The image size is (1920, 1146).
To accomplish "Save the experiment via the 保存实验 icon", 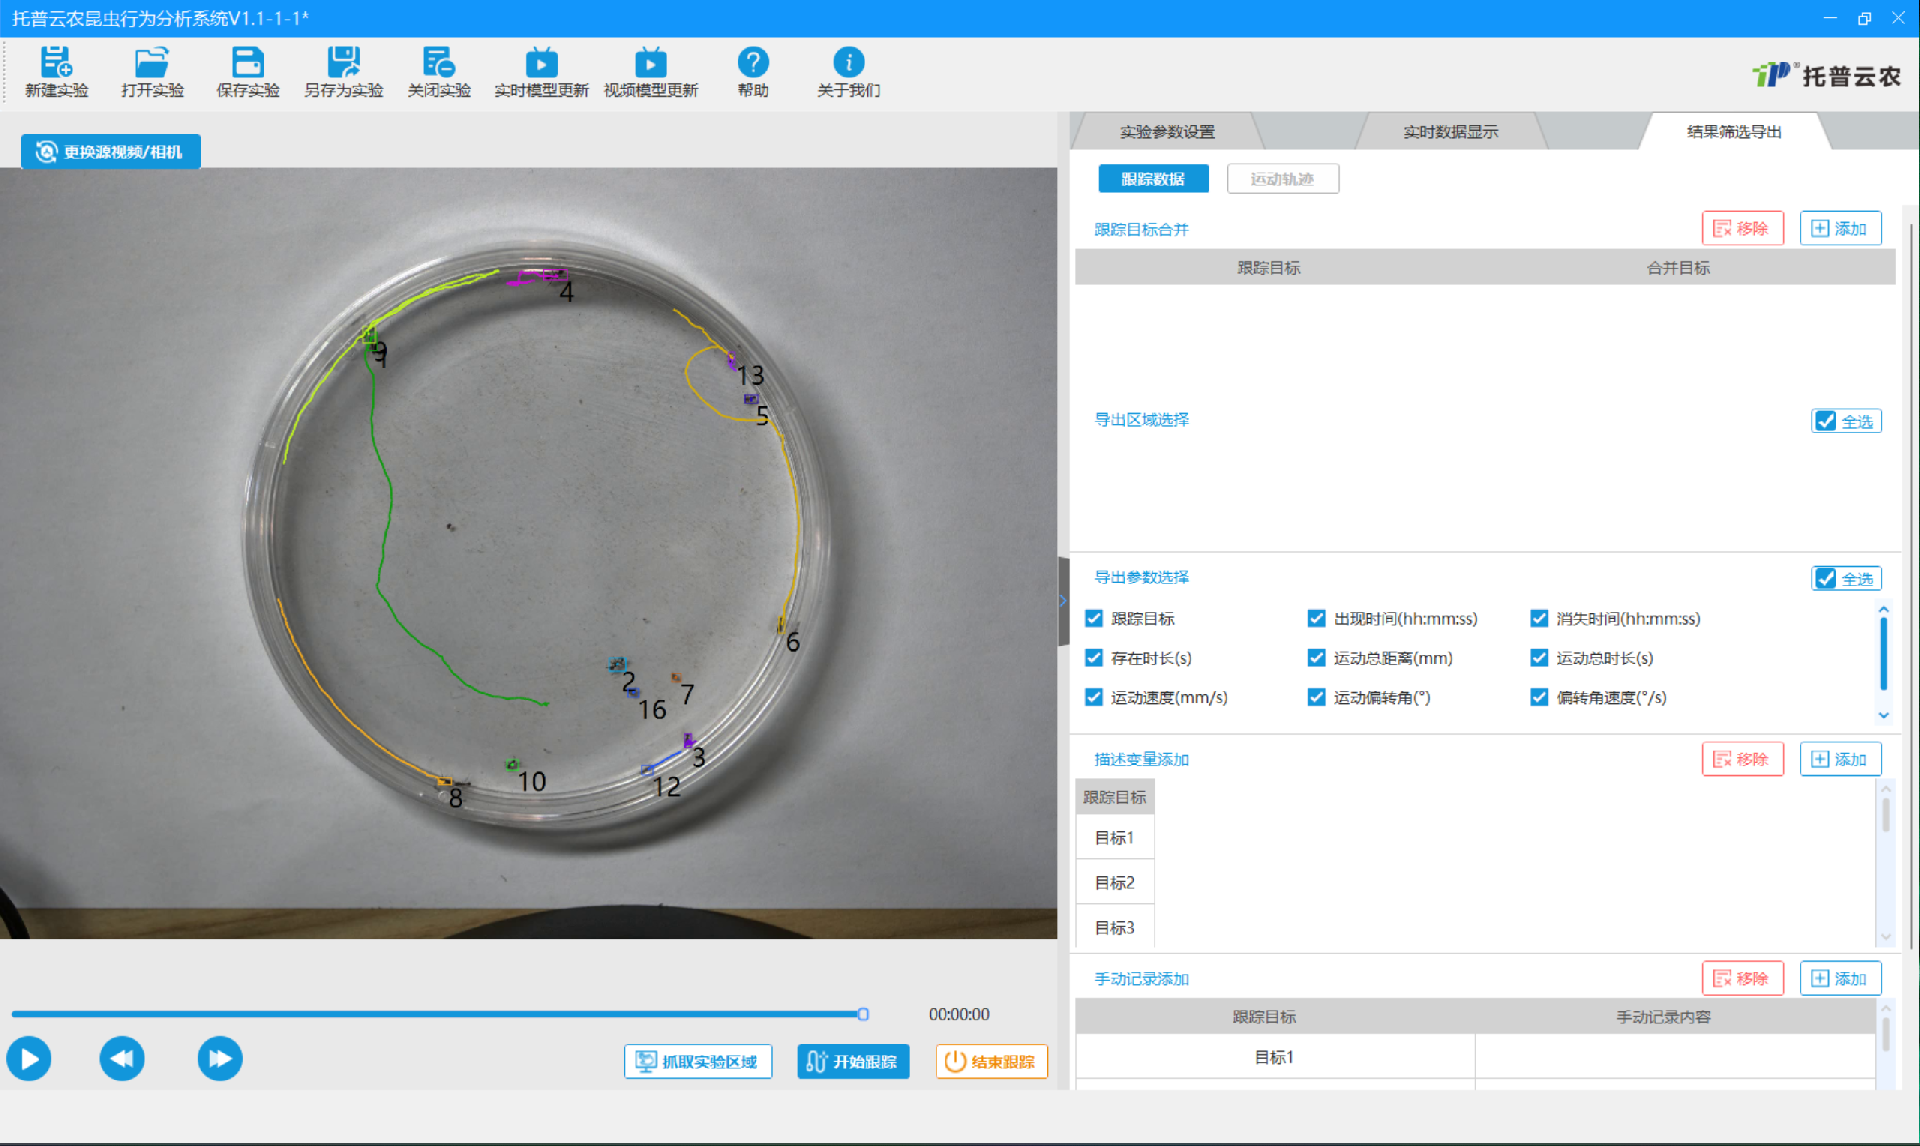I will click(247, 63).
